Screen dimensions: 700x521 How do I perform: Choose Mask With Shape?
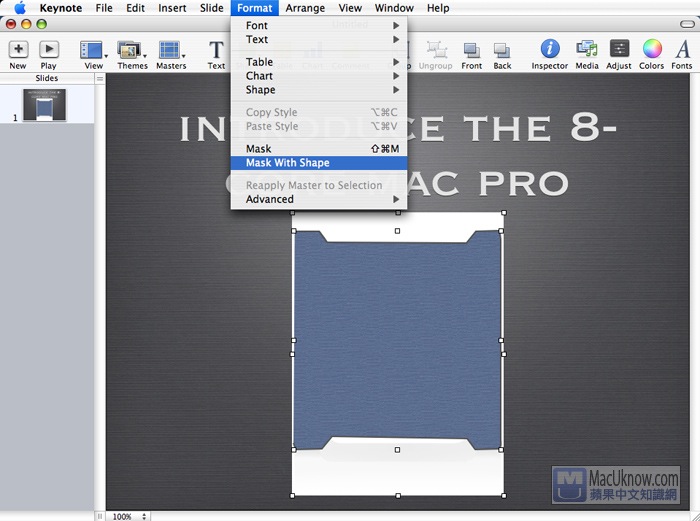(319, 163)
